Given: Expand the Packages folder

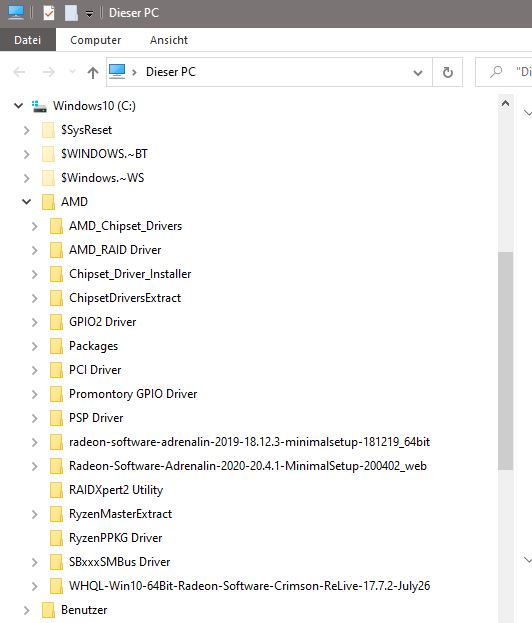Looking at the screenshot, I should coord(35,346).
